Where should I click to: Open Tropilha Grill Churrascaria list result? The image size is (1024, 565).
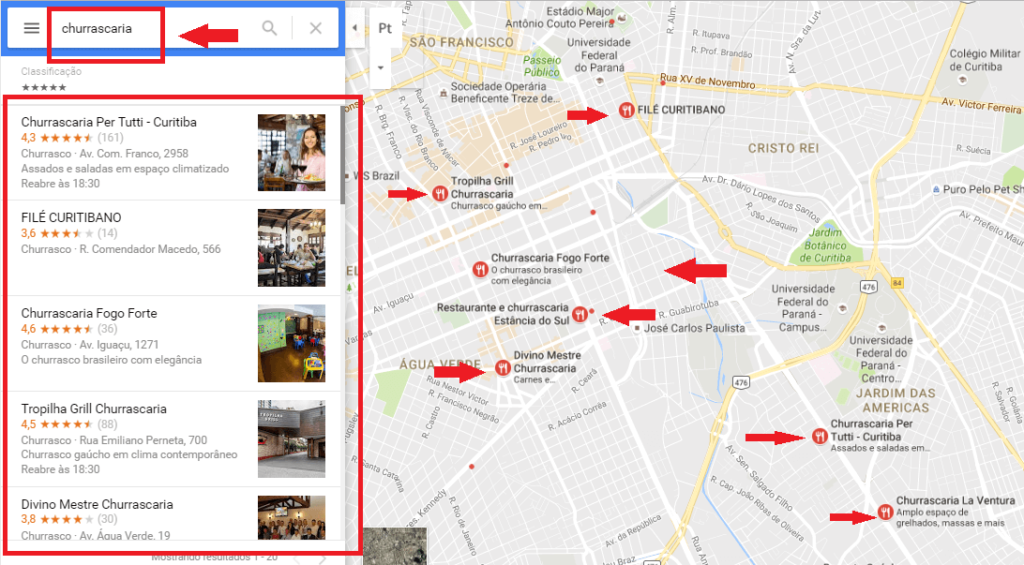coord(174,439)
